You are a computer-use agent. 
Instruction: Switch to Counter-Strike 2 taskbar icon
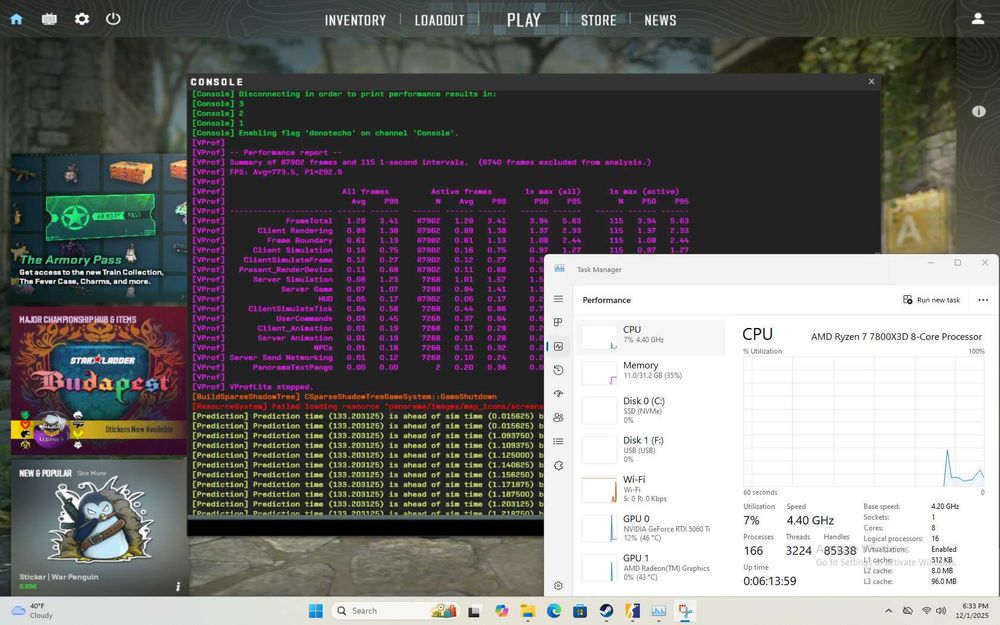[x=632, y=611]
